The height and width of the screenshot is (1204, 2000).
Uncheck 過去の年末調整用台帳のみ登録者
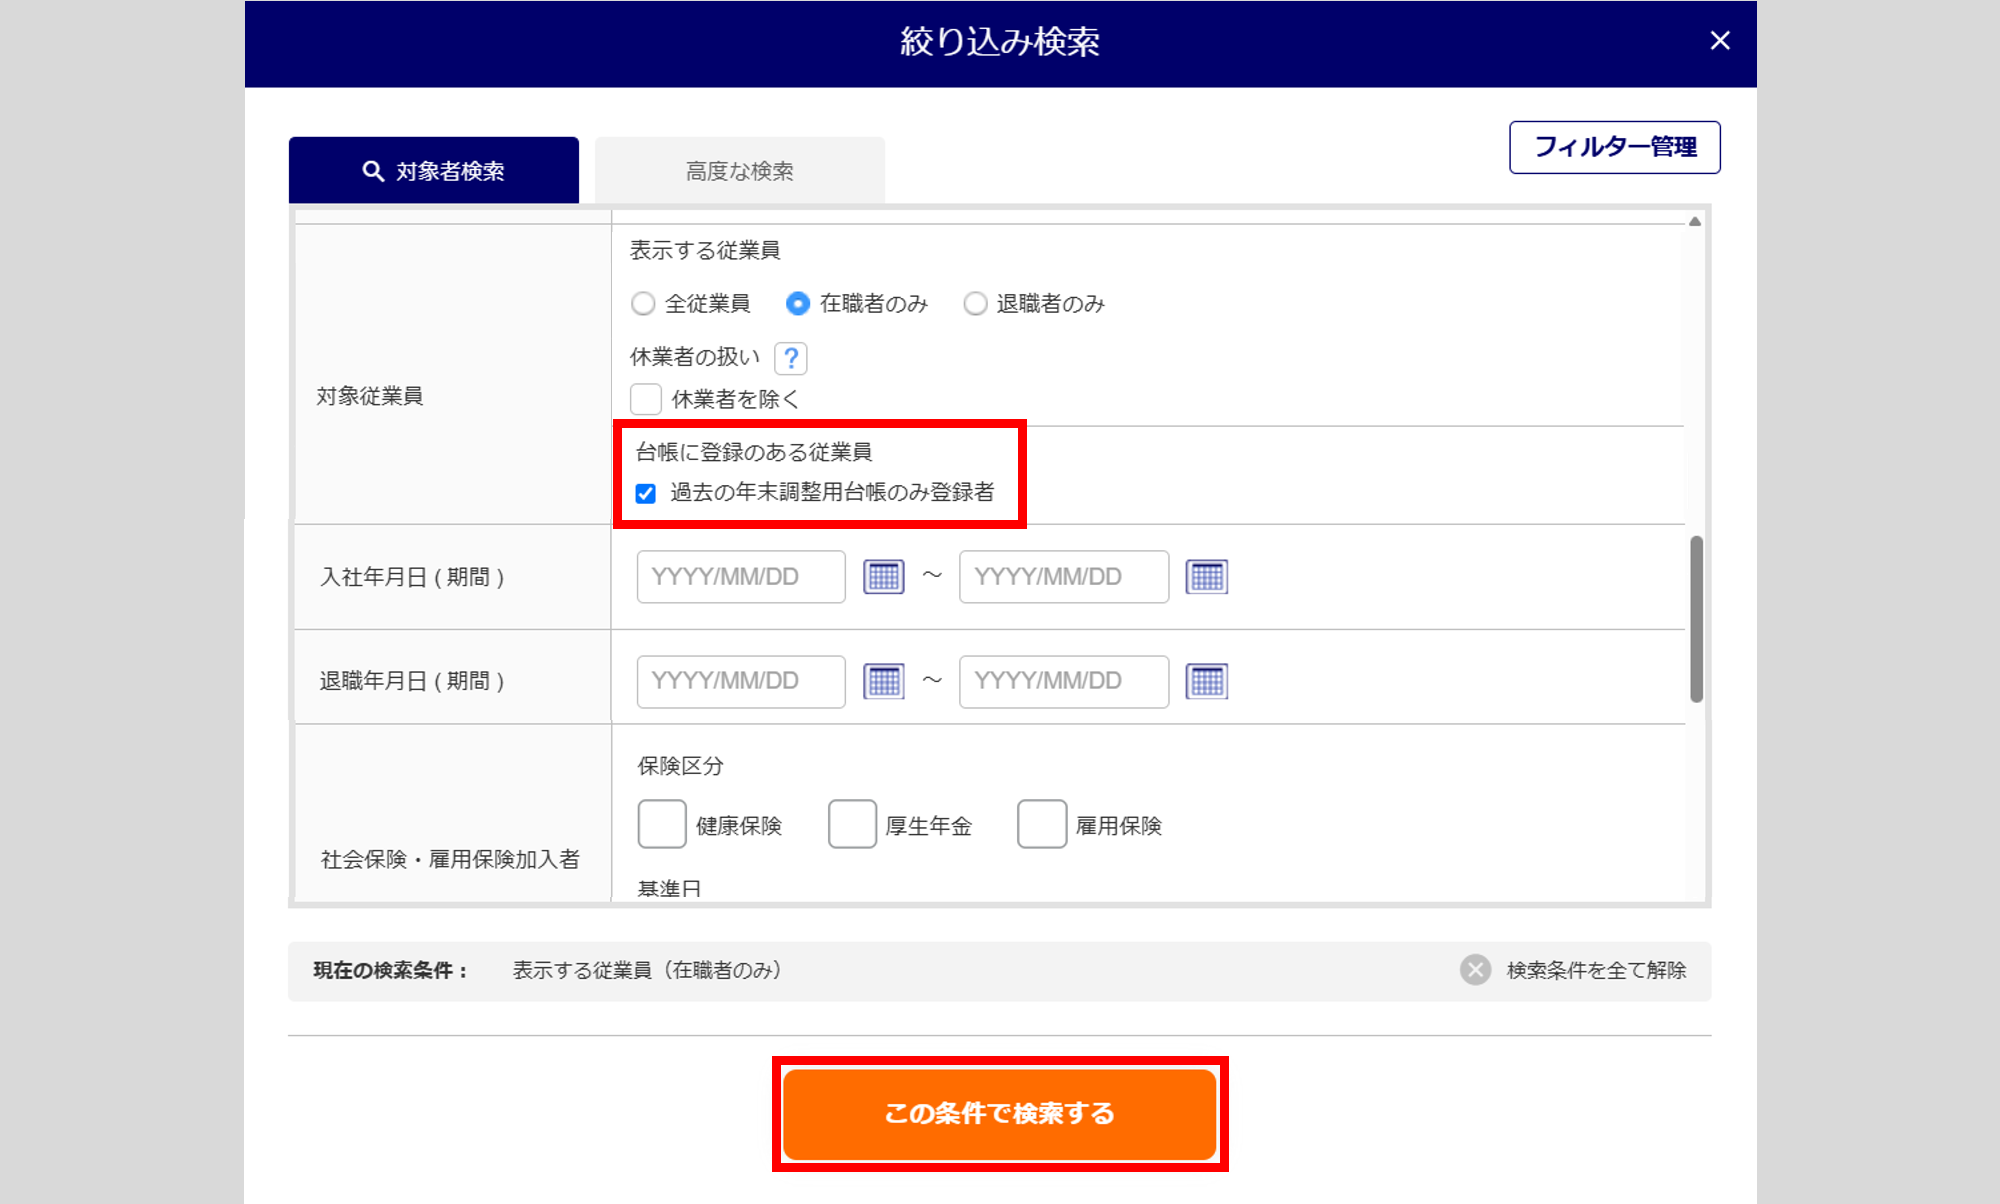tap(646, 493)
